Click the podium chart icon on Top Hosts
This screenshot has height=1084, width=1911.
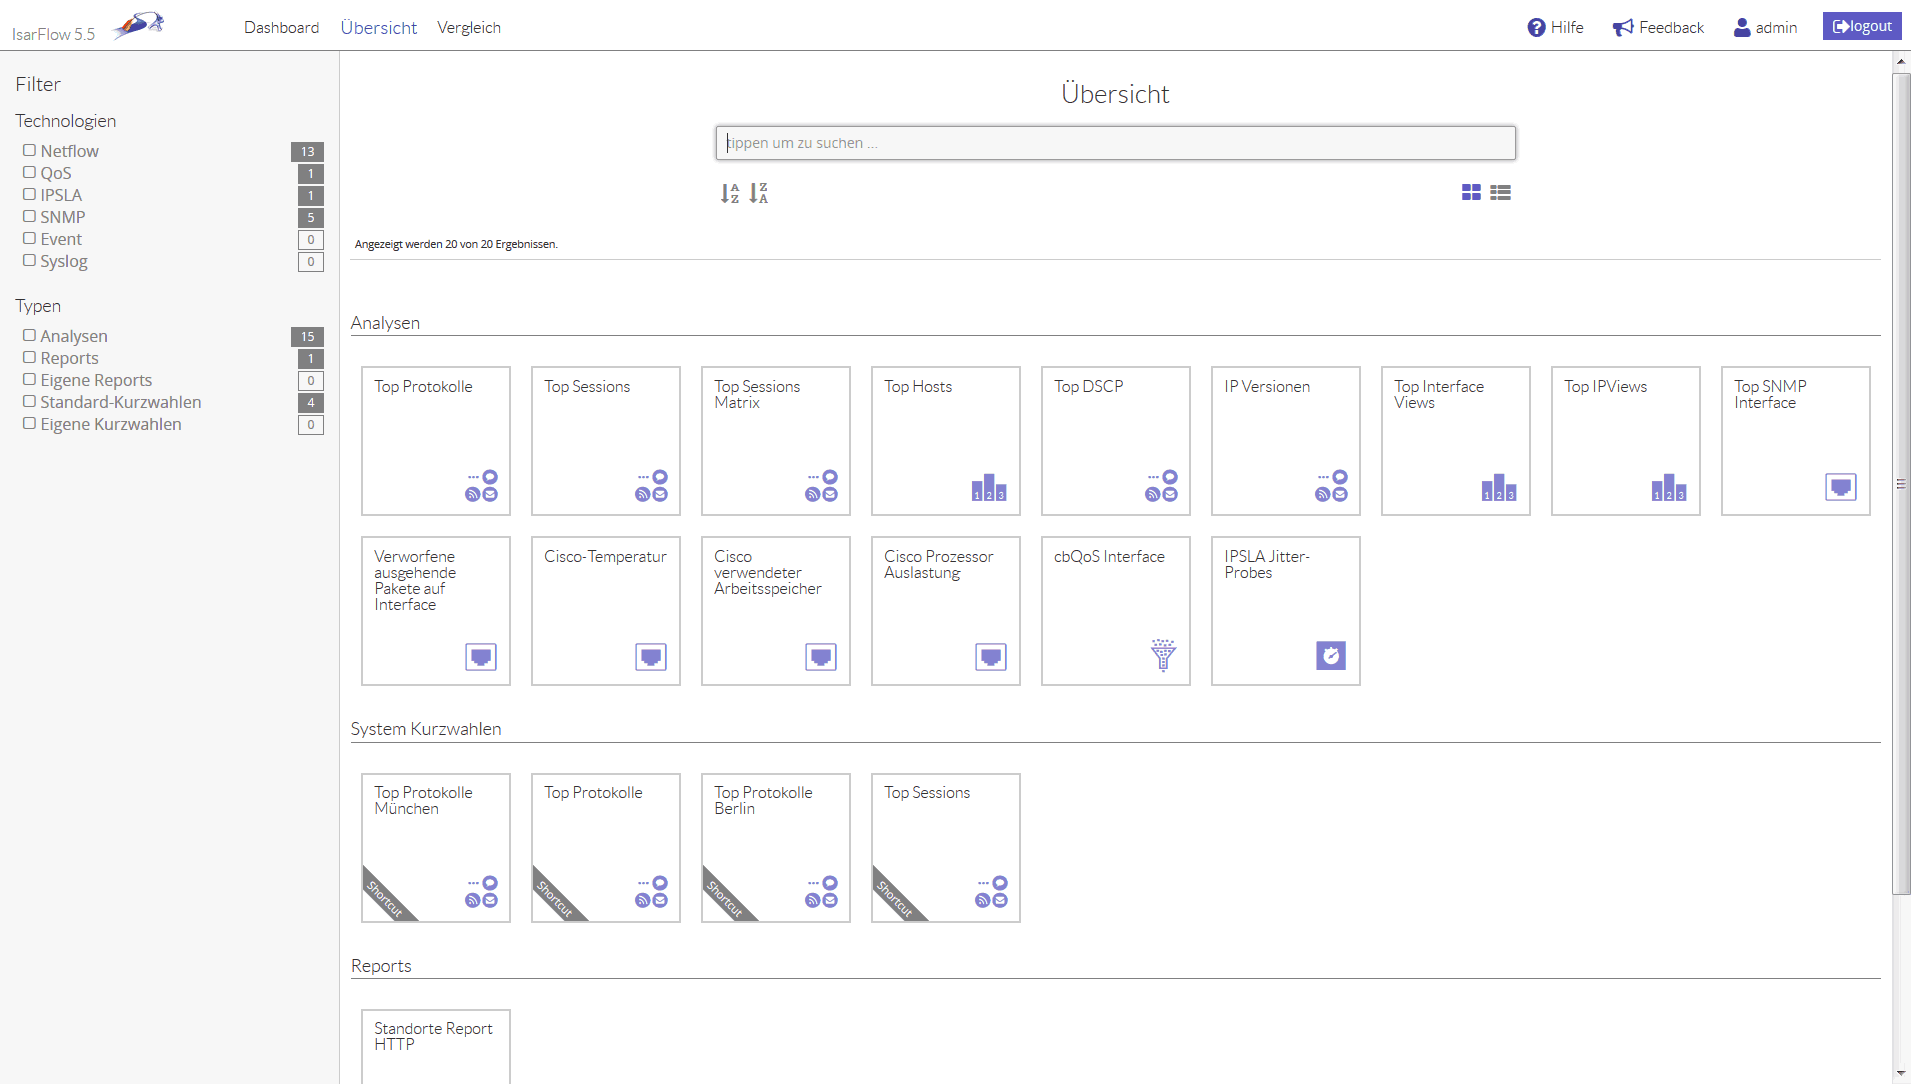[989, 489]
